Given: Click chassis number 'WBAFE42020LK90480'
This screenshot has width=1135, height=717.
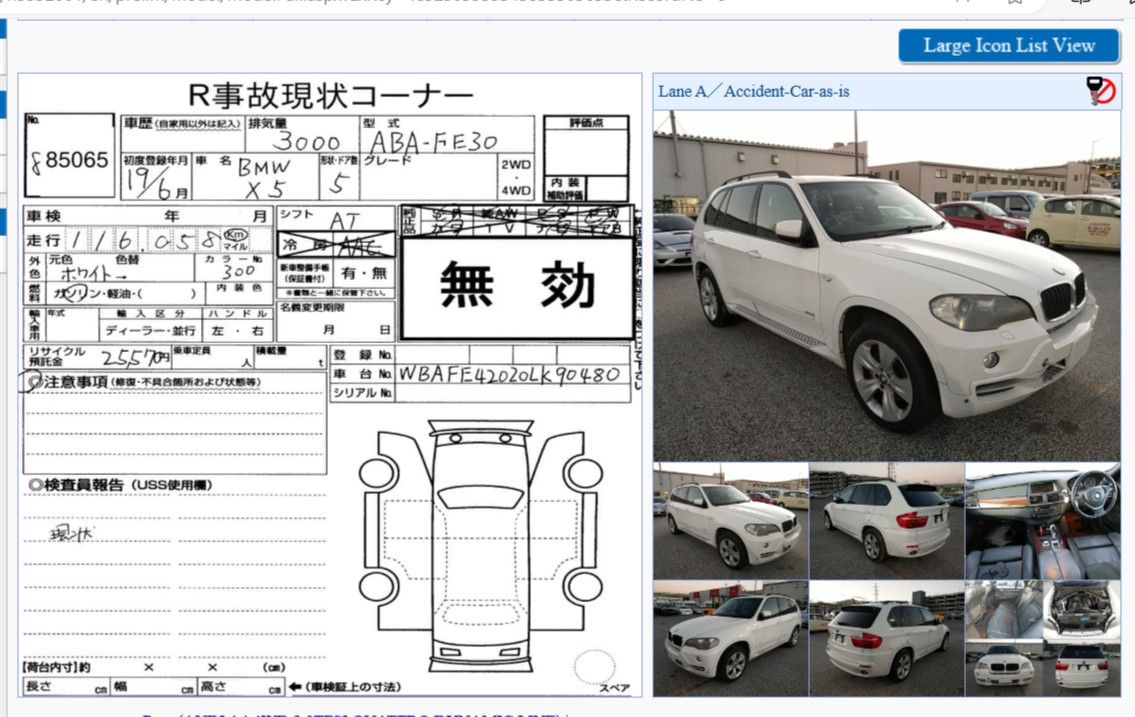Looking at the screenshot, I should [509, 374].
